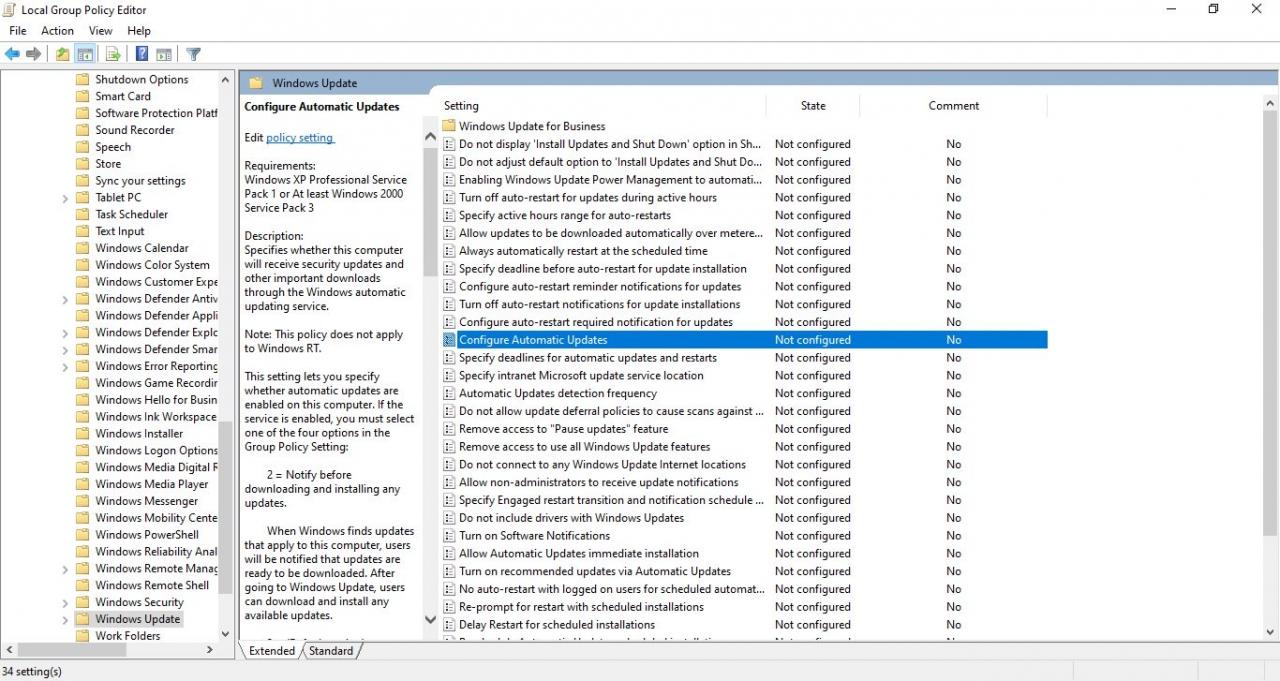Click the settings list scroll up arrow
This screenshot has width=1280, height=681.
tap(1271, 103)
